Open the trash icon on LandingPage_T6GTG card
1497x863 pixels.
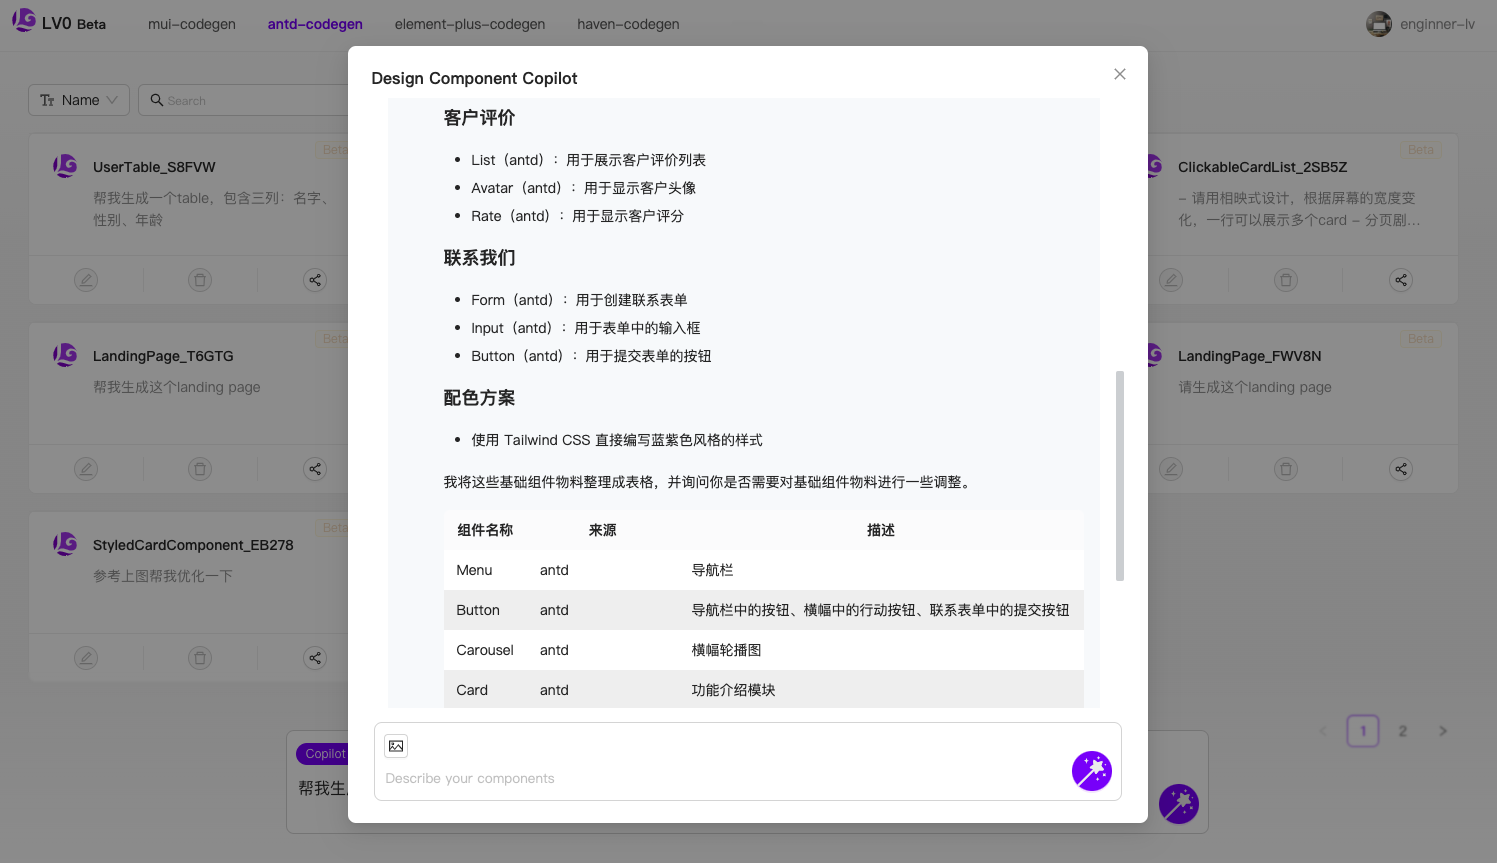point(199,468)
